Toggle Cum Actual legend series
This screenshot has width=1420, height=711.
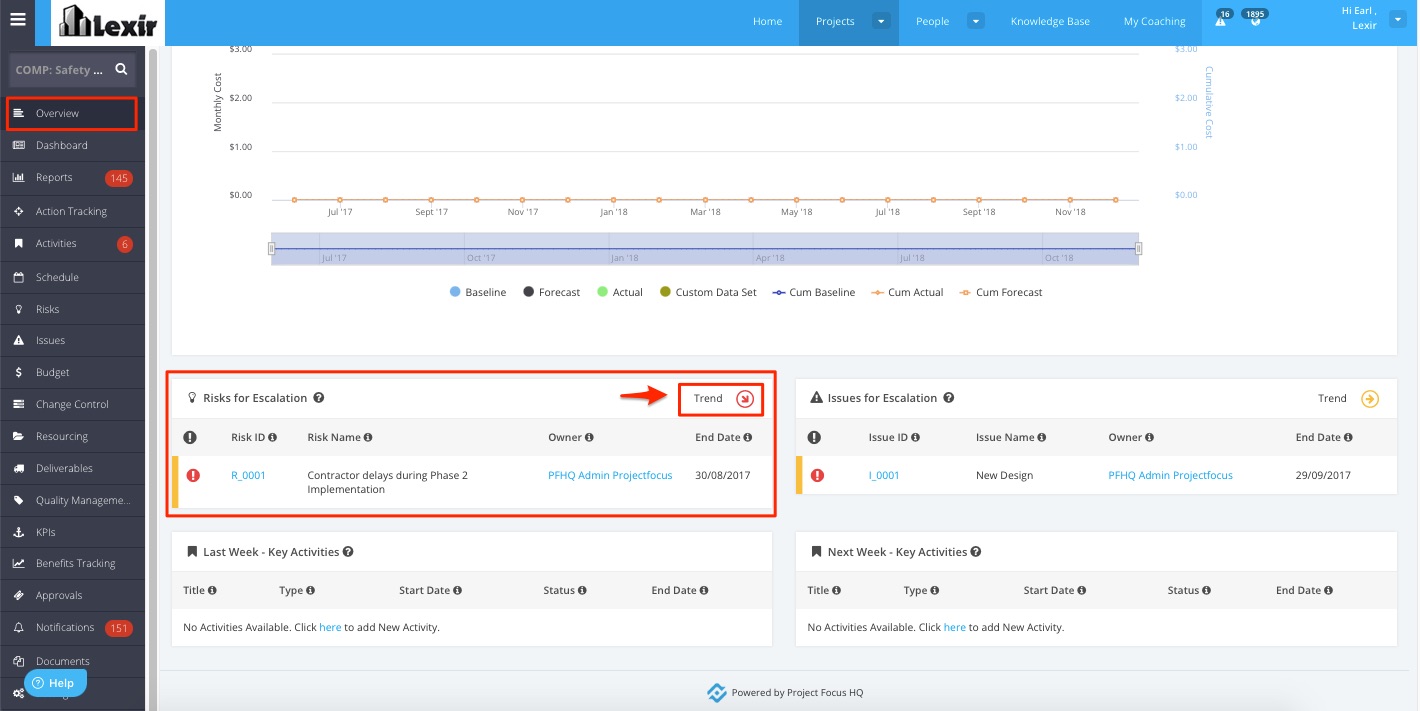(907, 293)
